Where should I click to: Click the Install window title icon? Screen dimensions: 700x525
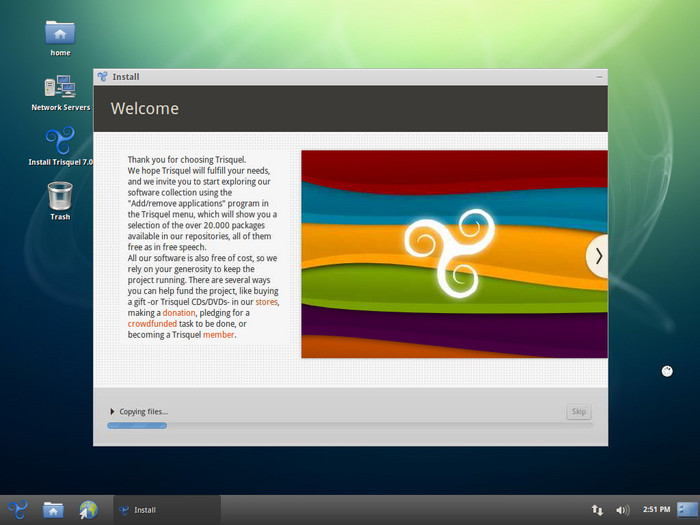pyautogui.click(x=103, y=77)
